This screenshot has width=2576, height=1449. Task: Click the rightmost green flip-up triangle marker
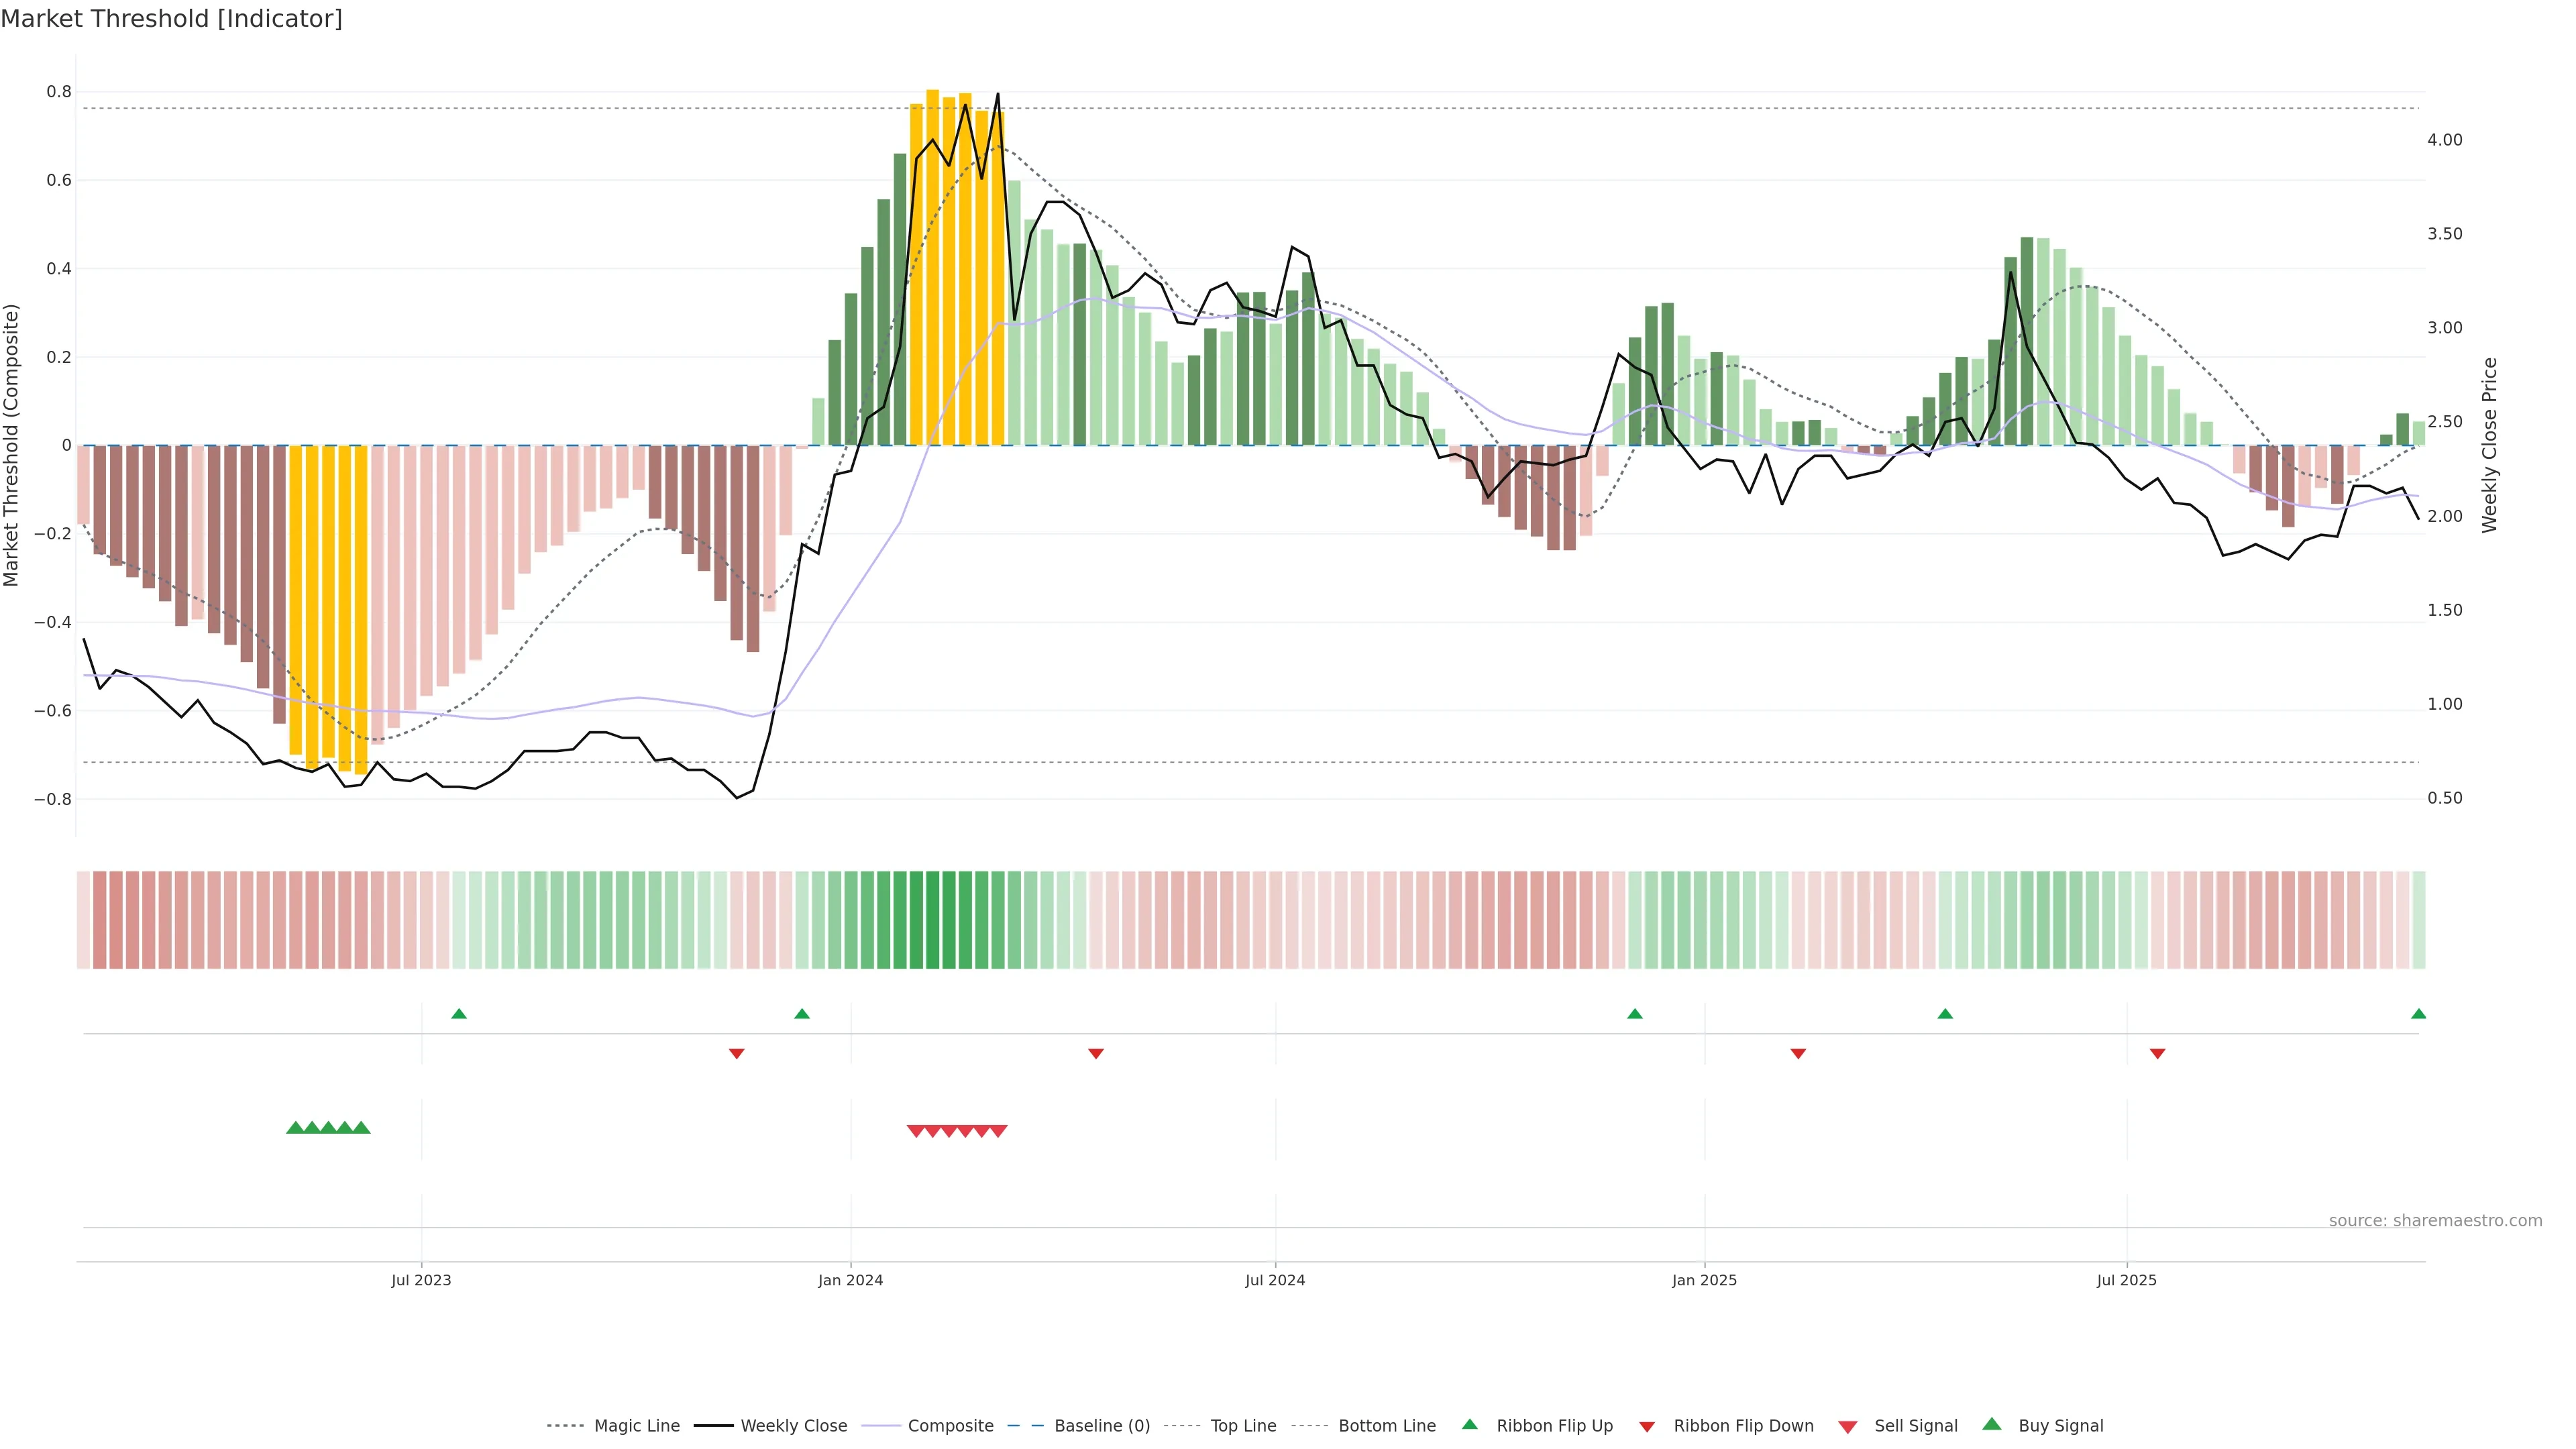coord(2418,1014)
